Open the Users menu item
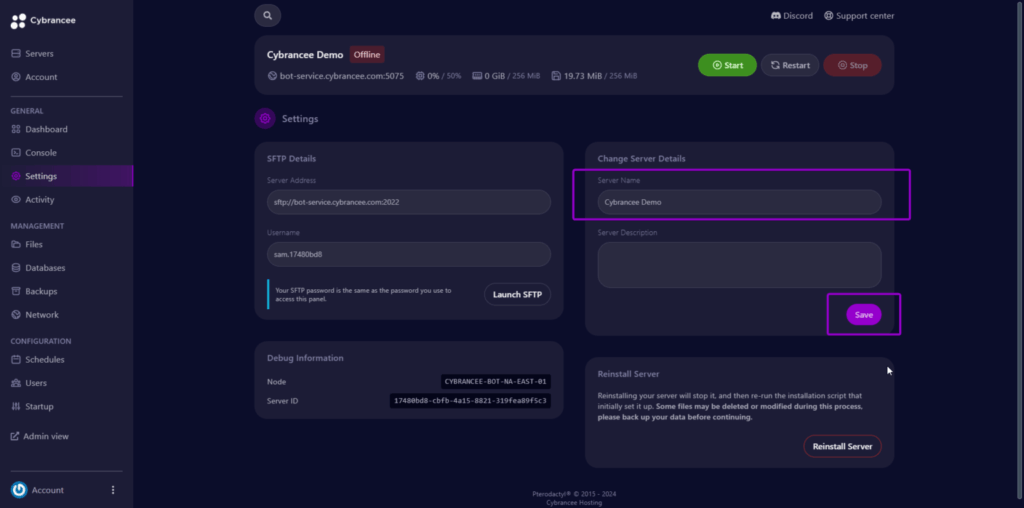Viewport: 1024px width, 508px height. 36,383
